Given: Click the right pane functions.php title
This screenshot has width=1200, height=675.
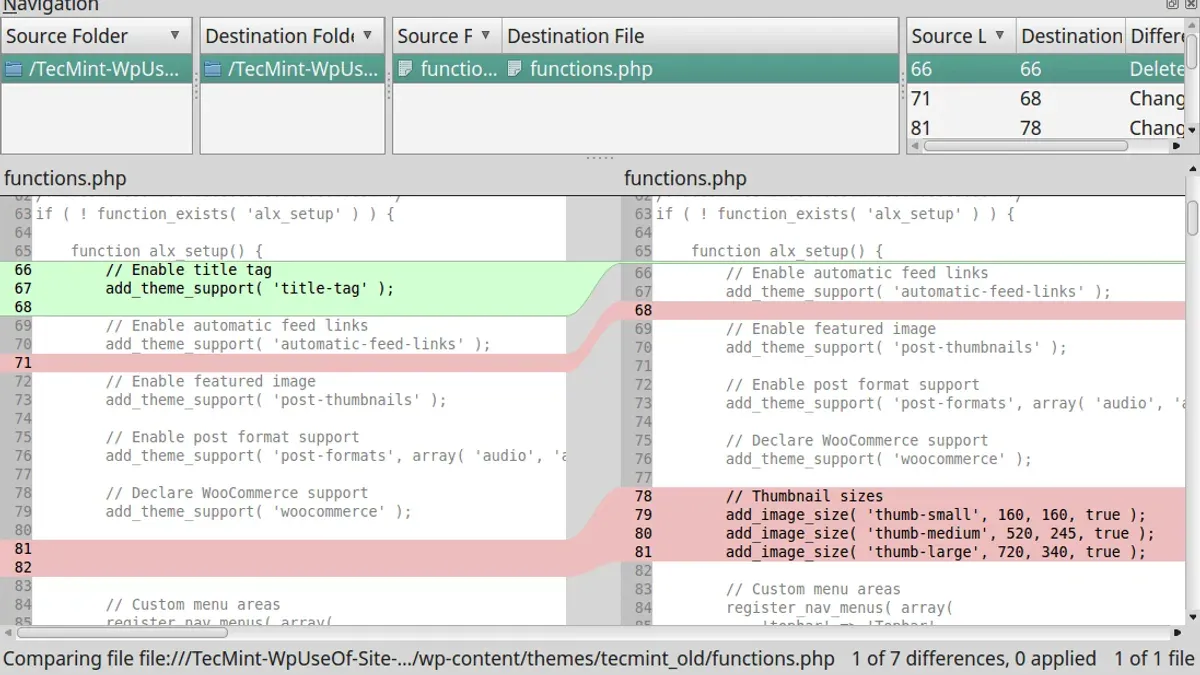Looking at the screenshot, I should pyautogui.click(x=685, y=179).
